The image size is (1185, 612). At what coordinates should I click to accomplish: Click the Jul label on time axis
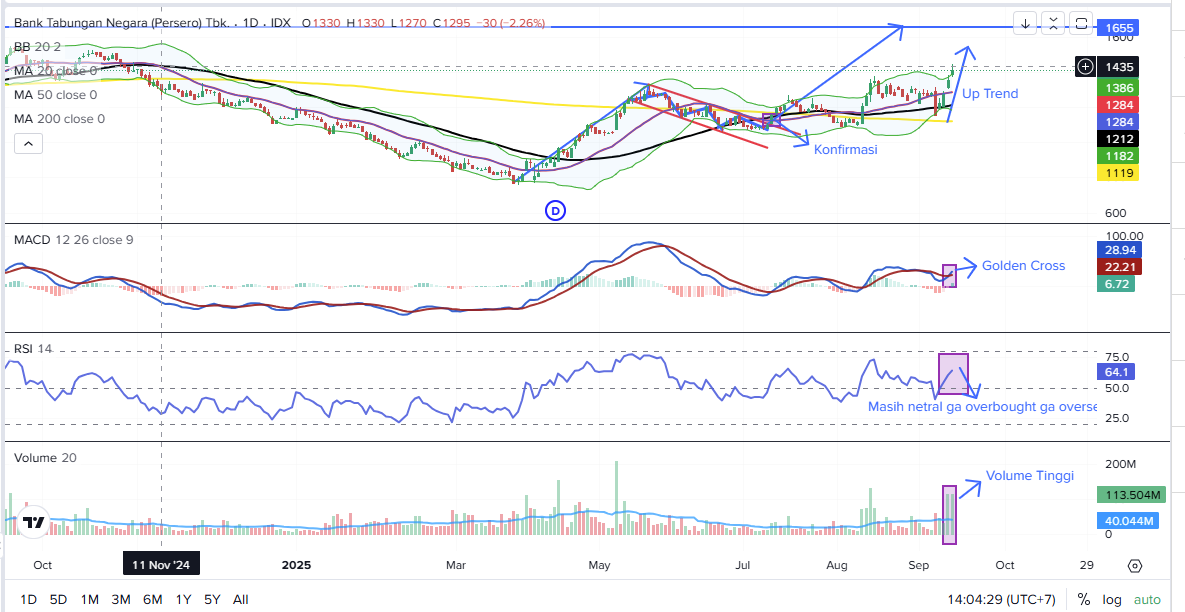click(743, 565)
